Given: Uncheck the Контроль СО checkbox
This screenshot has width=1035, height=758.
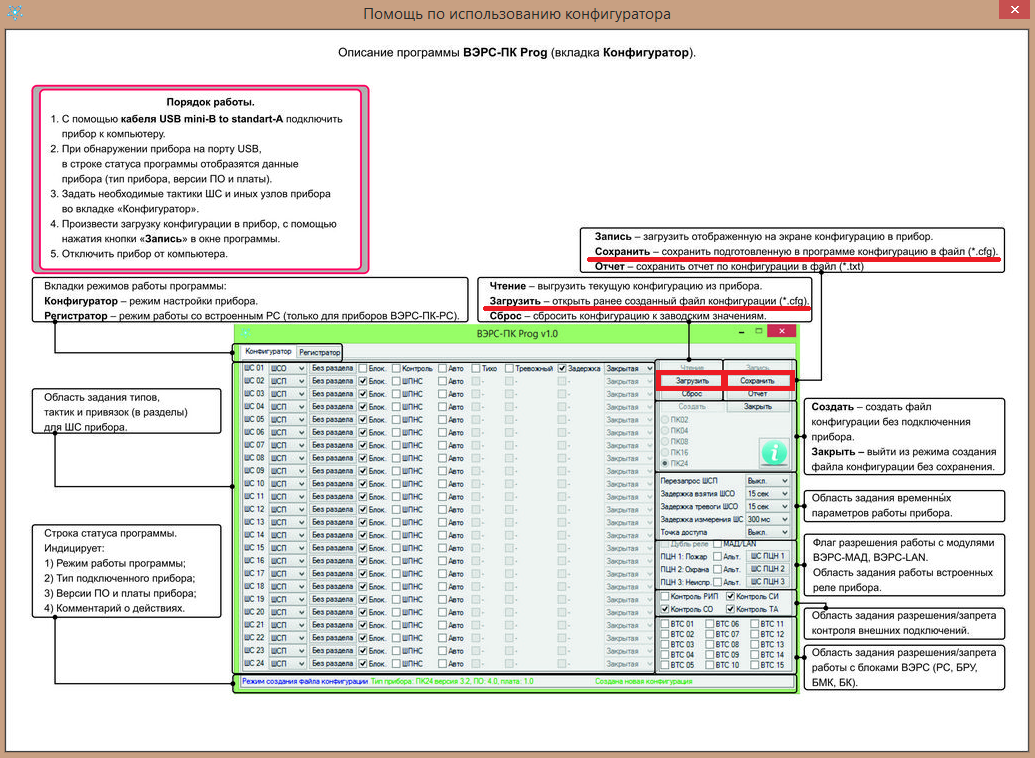Looking at the screenshot, I should click(x=665, y=609).
